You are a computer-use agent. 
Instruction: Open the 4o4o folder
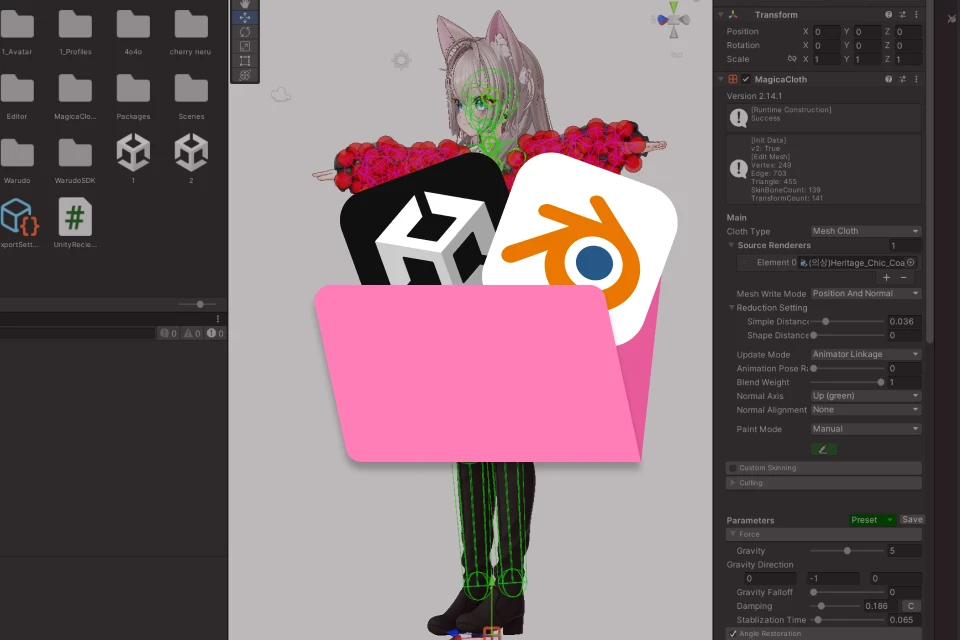coord(133,32)
